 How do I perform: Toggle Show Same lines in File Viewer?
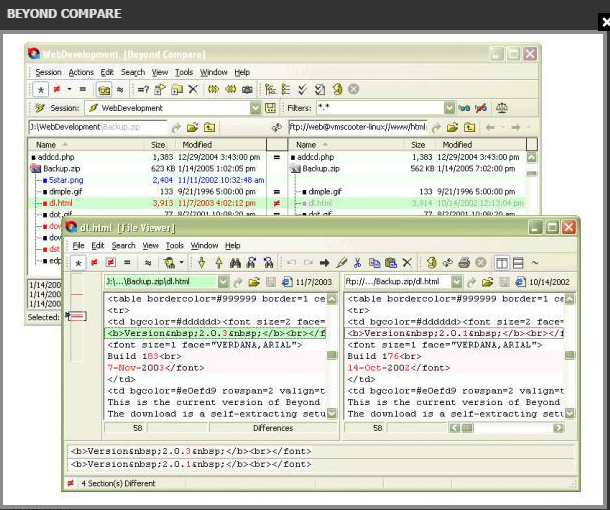tap(127, 263)
